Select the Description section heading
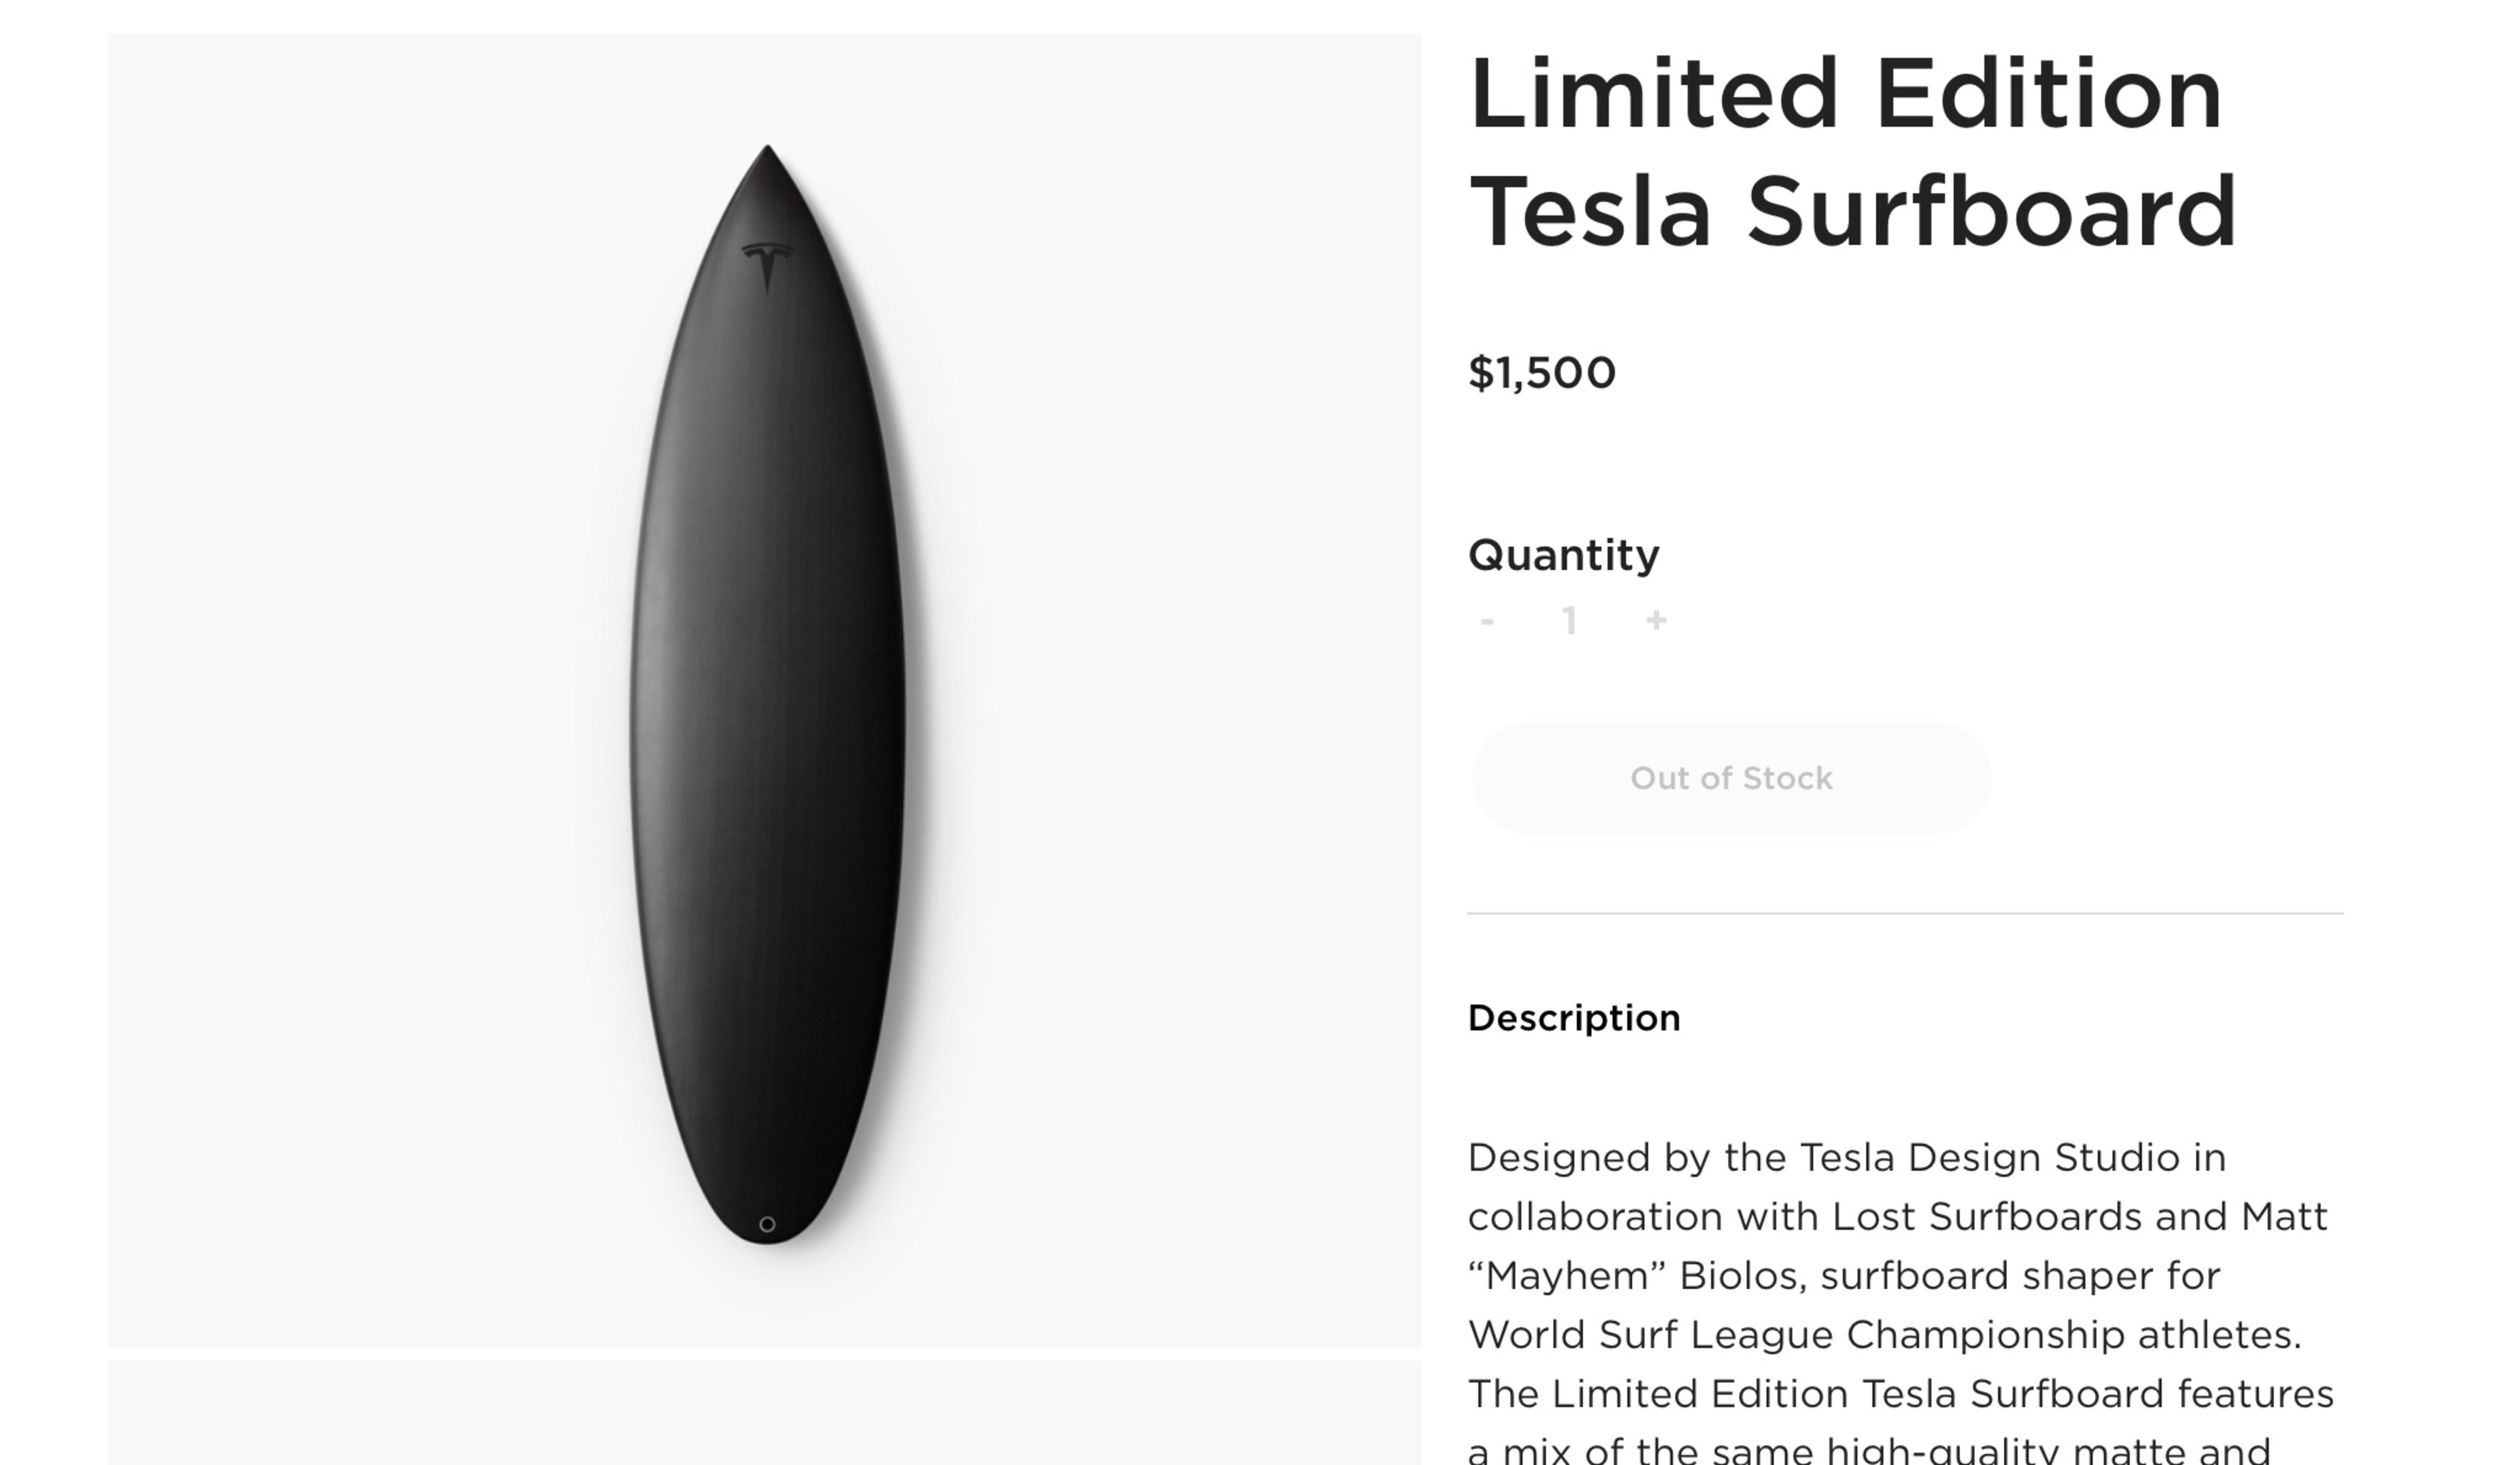Screen dimensions: 2520x1465 (1574, 1018)
